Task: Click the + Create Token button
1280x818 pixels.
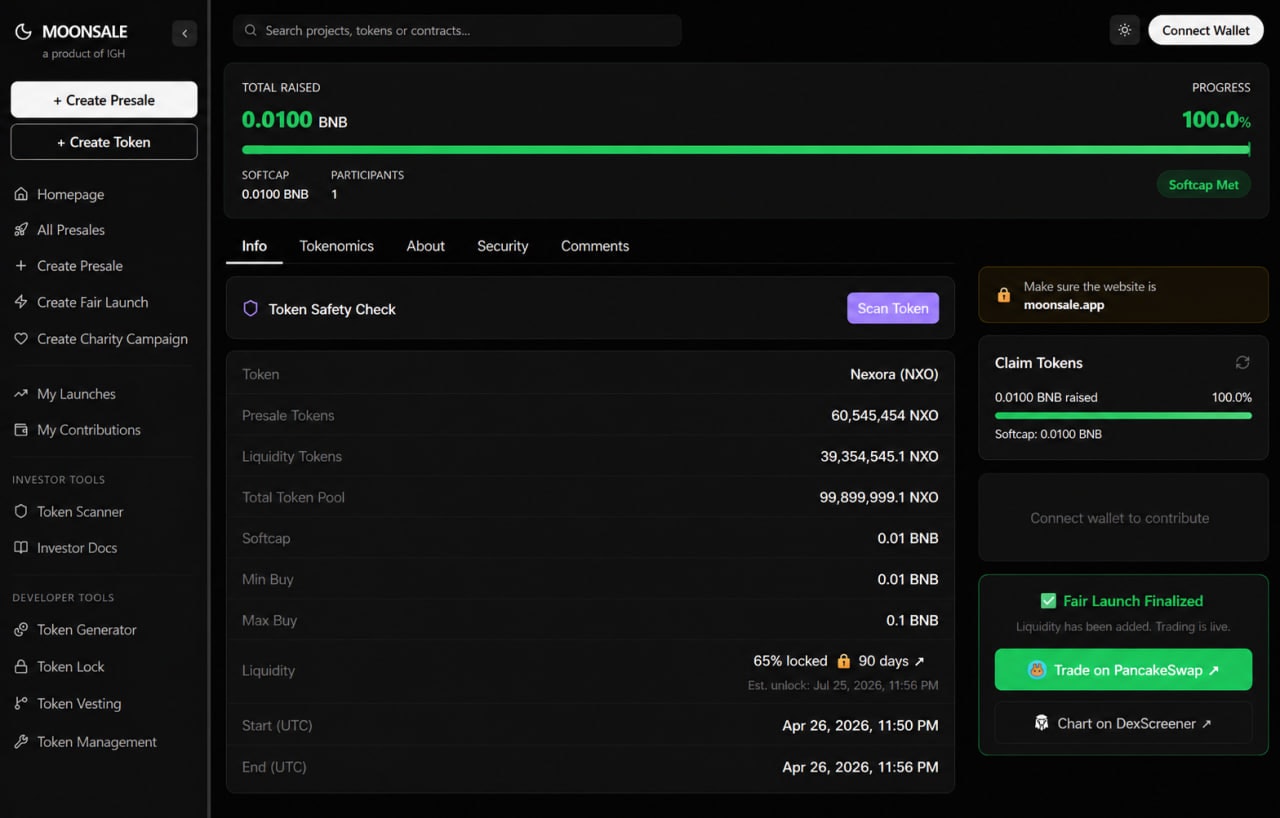Action: pos(104,142)
